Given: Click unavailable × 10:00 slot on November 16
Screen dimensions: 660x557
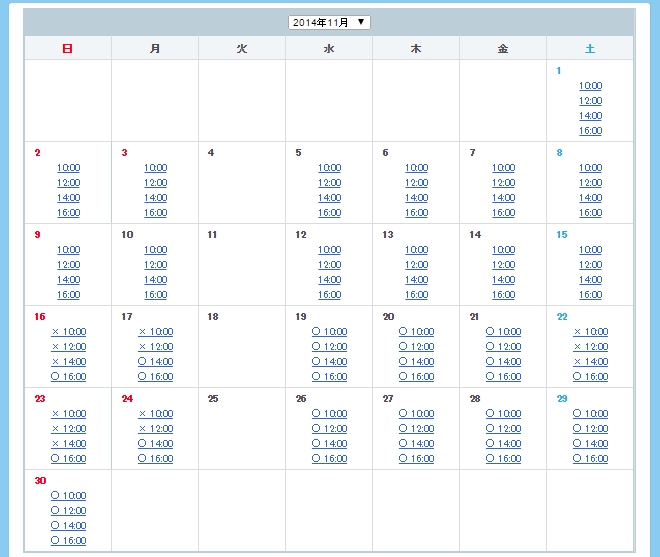Looking at the screenshot, I should click(69, 332).
